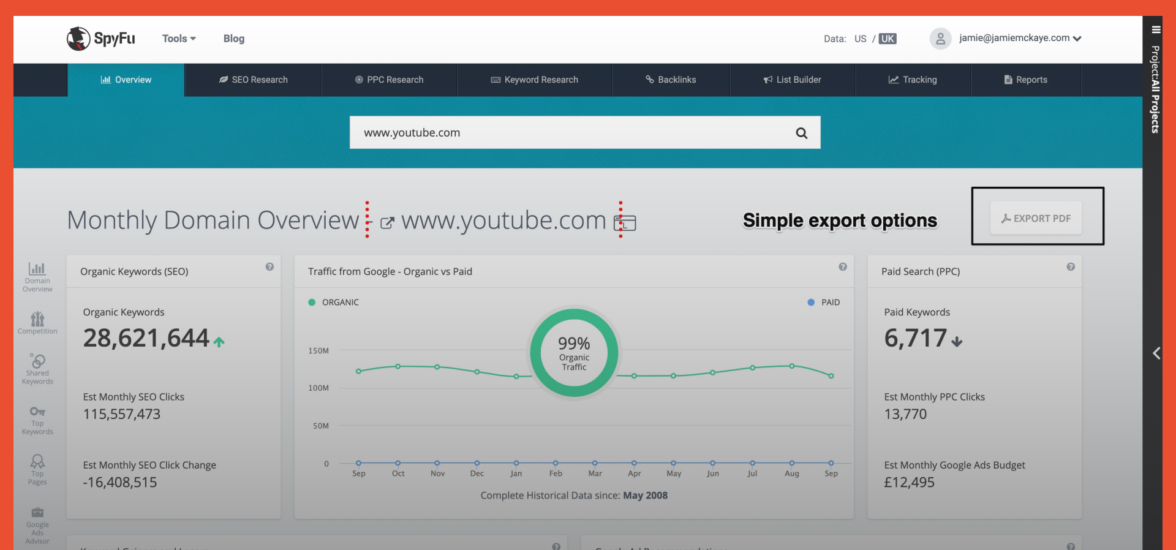Open the Tools dropdown menu
Viewport: 1176px width, 550px height.
179,38
